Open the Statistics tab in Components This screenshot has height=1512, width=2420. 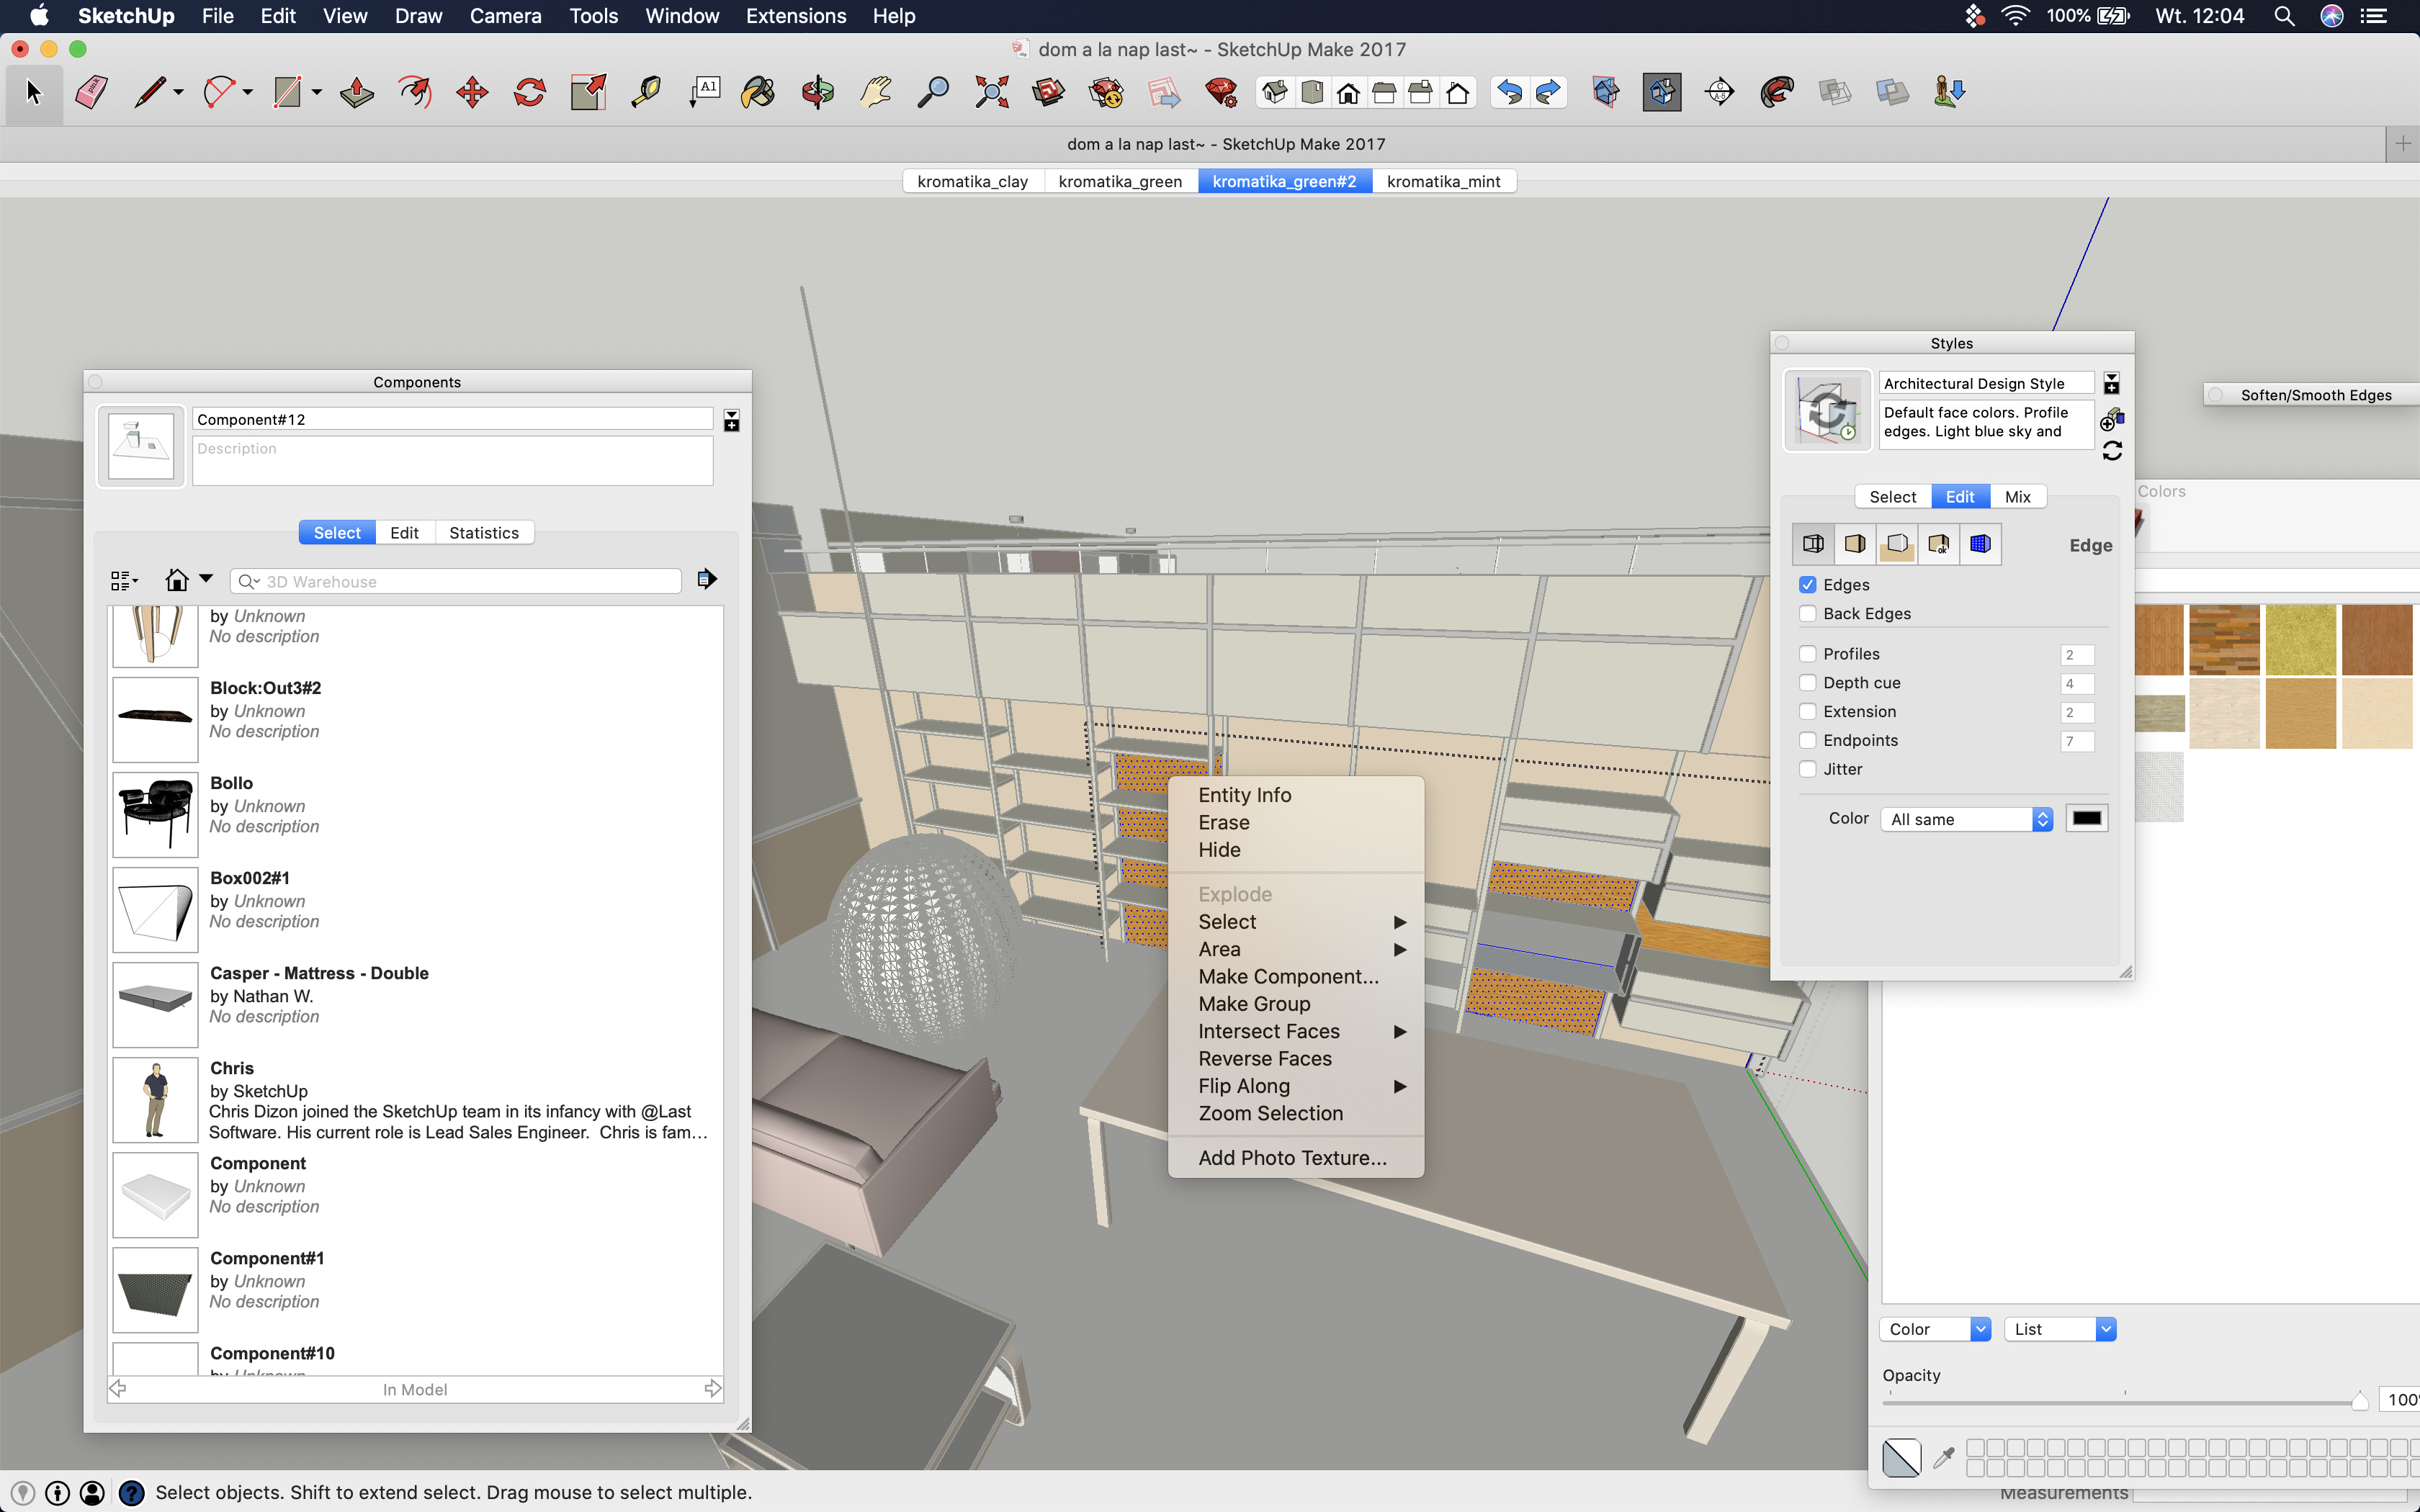pyautogui.click(x=484, y=533)
